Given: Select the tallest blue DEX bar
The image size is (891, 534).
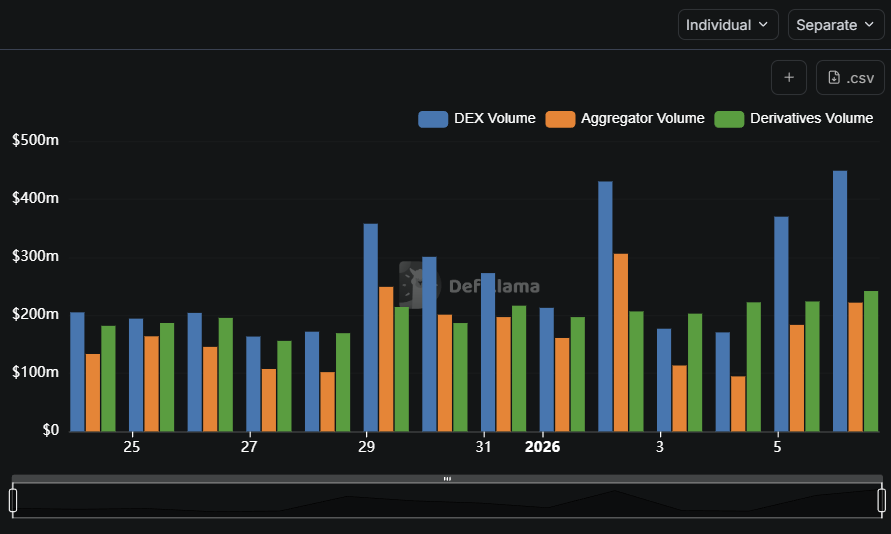Looking at the screenshot, I should 840,300.
